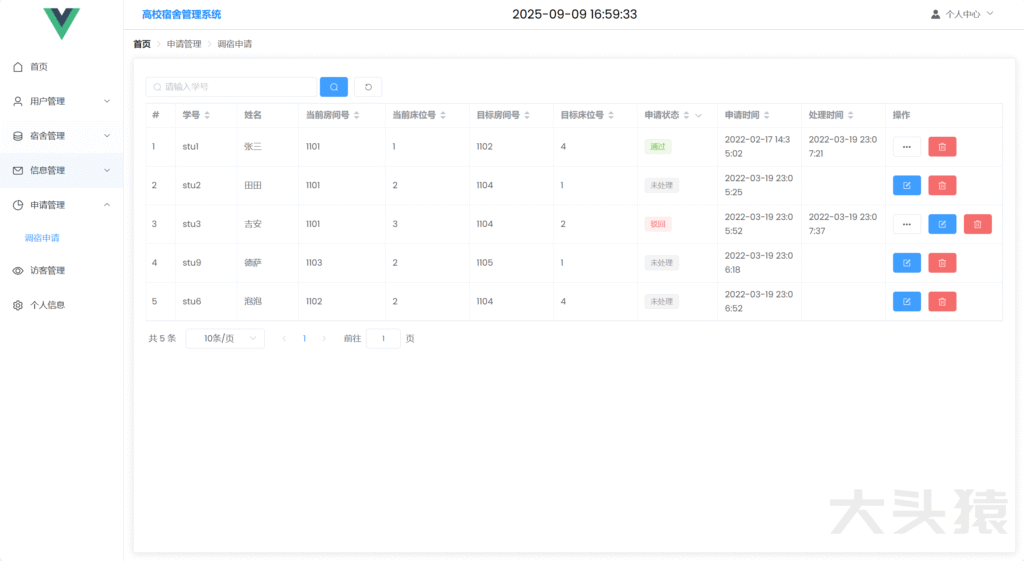The image size is (1024, 561).
Task: Open the 申请状态 filter dropdown chevron
Action: [x=698, y=116]
